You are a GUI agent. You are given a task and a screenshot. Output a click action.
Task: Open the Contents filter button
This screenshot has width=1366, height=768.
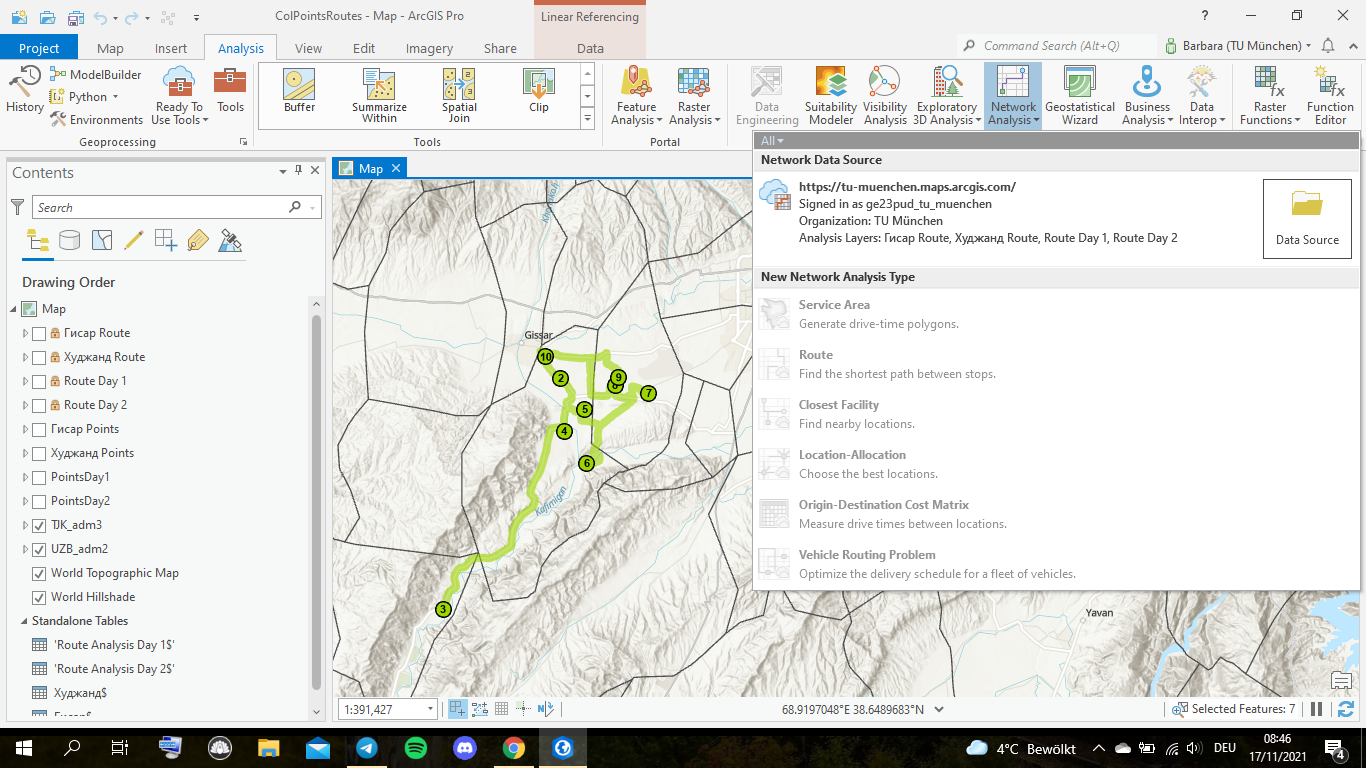[x=17, y=207]
